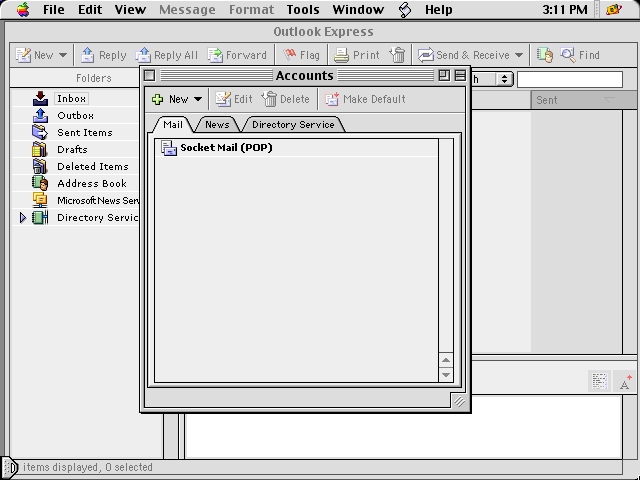Click the search text field

(570, 79)
